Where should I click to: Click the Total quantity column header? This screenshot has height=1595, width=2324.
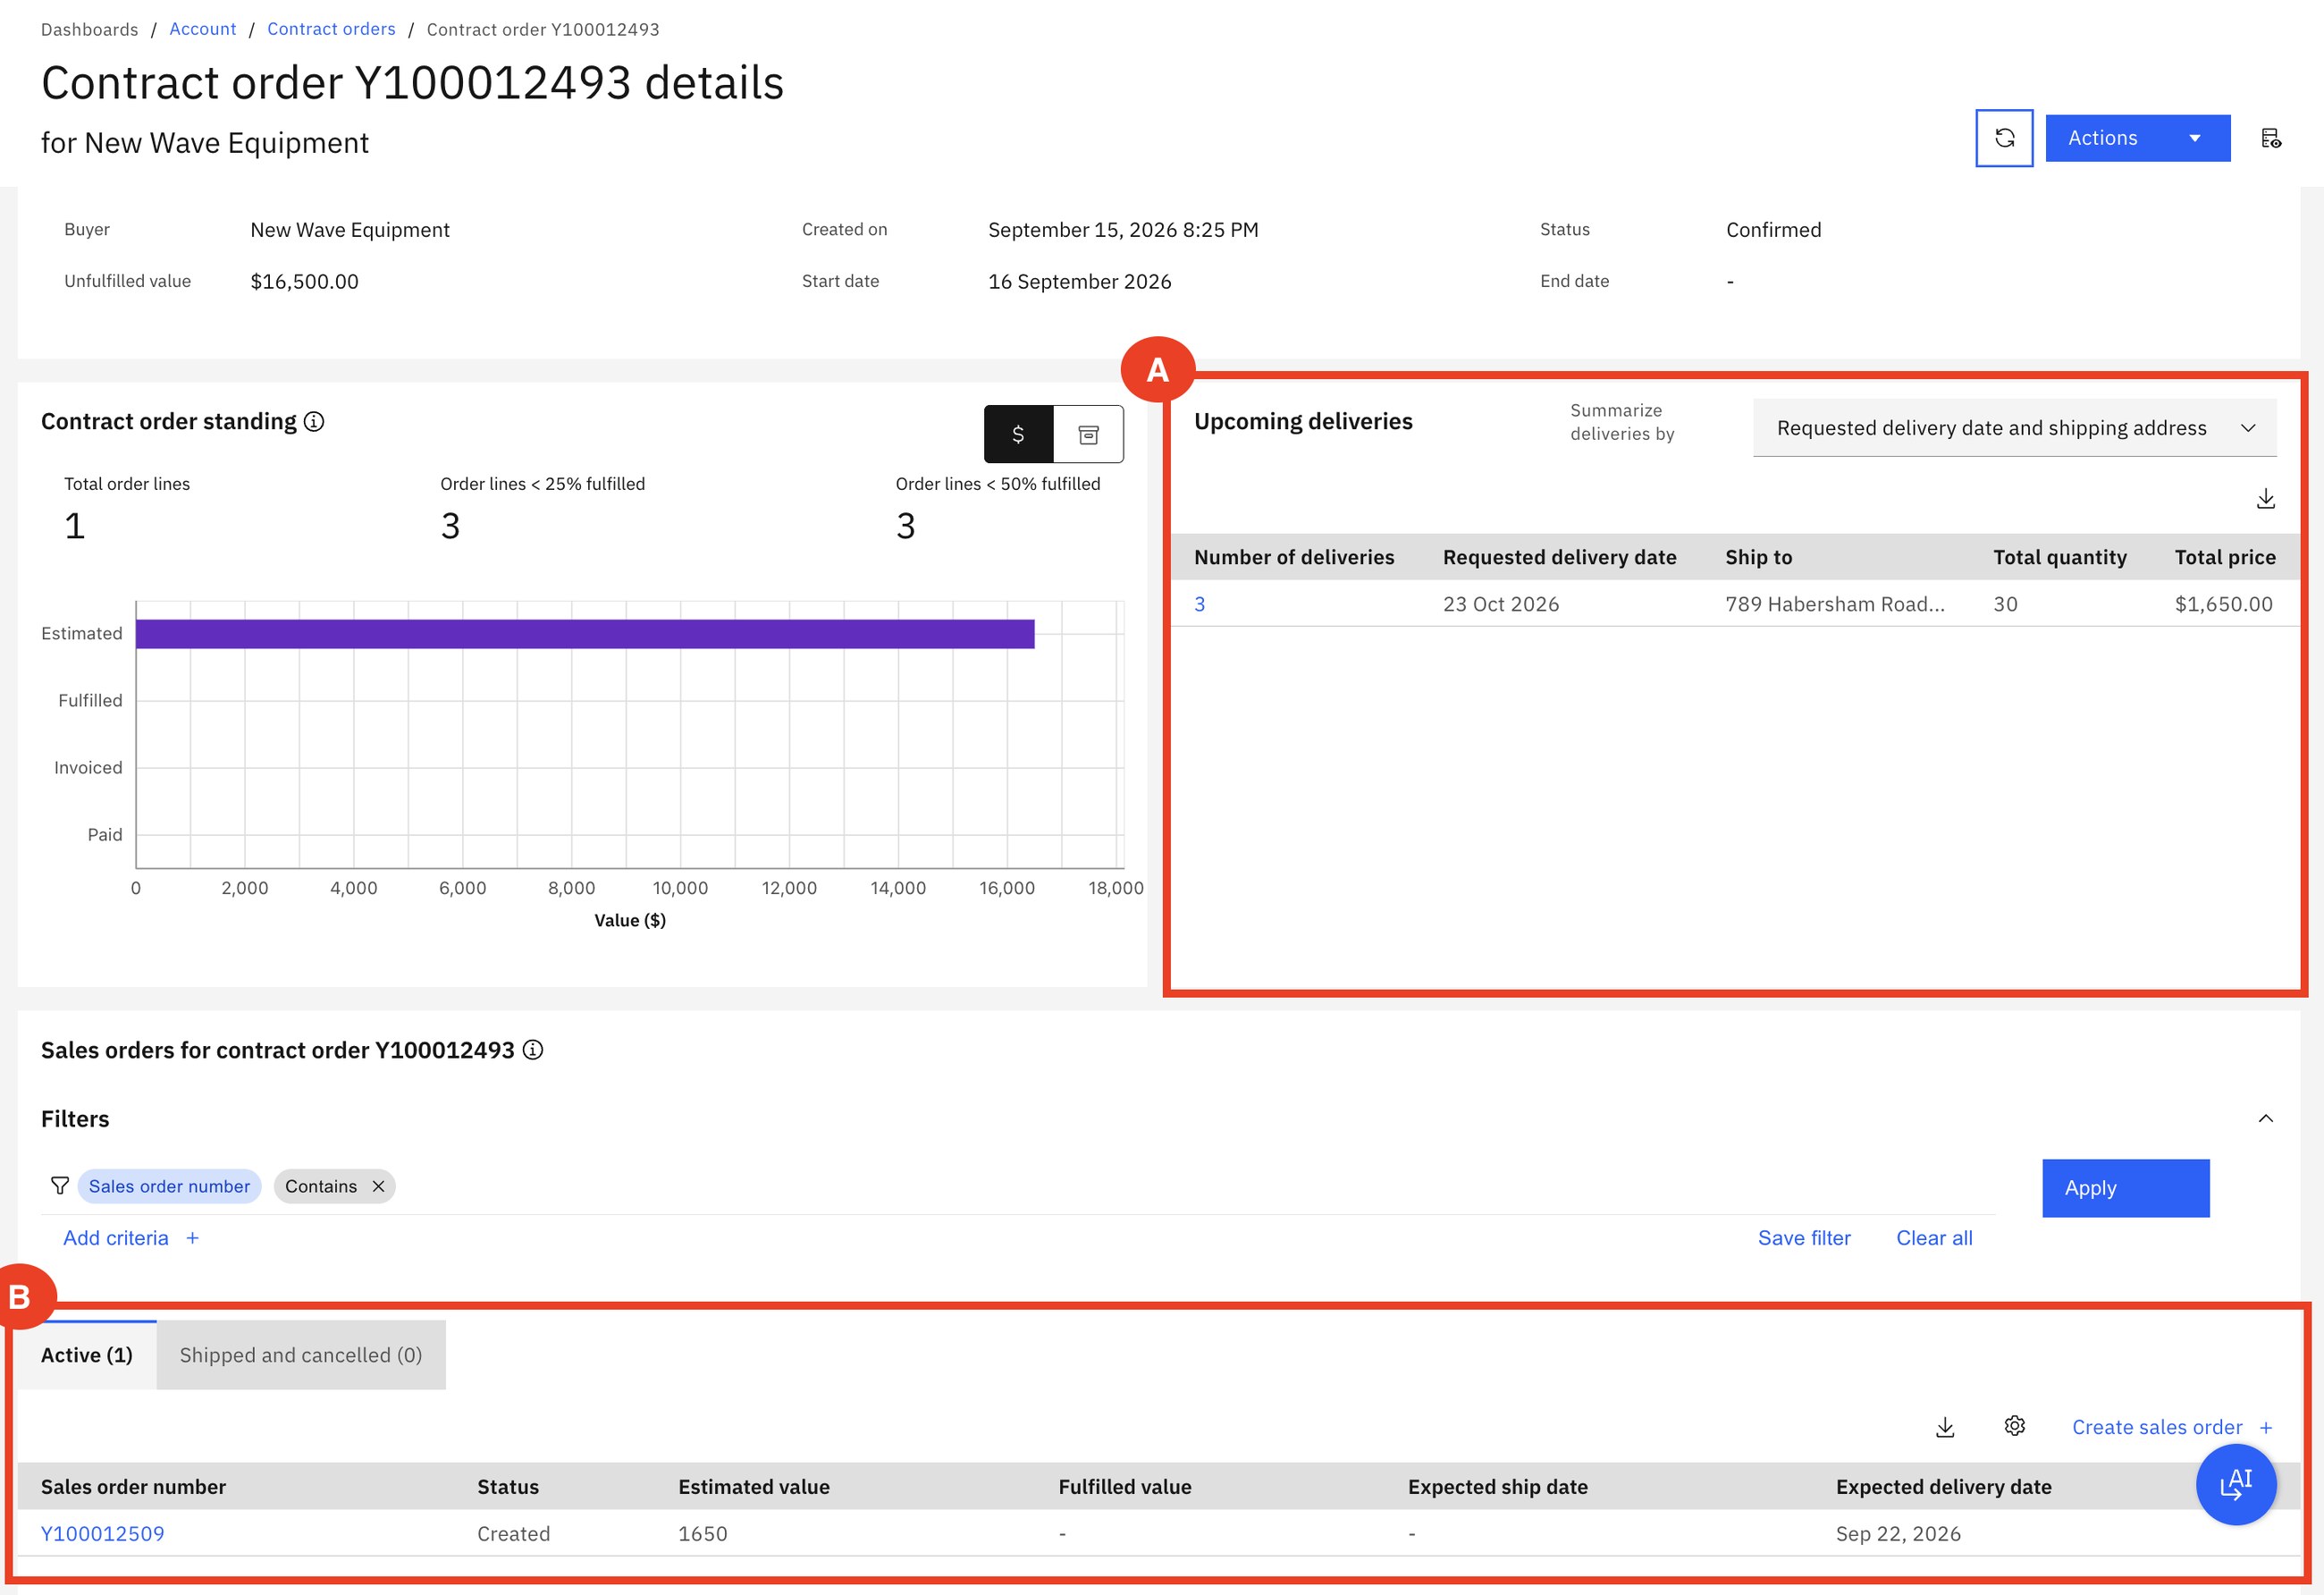(2059, 557)
